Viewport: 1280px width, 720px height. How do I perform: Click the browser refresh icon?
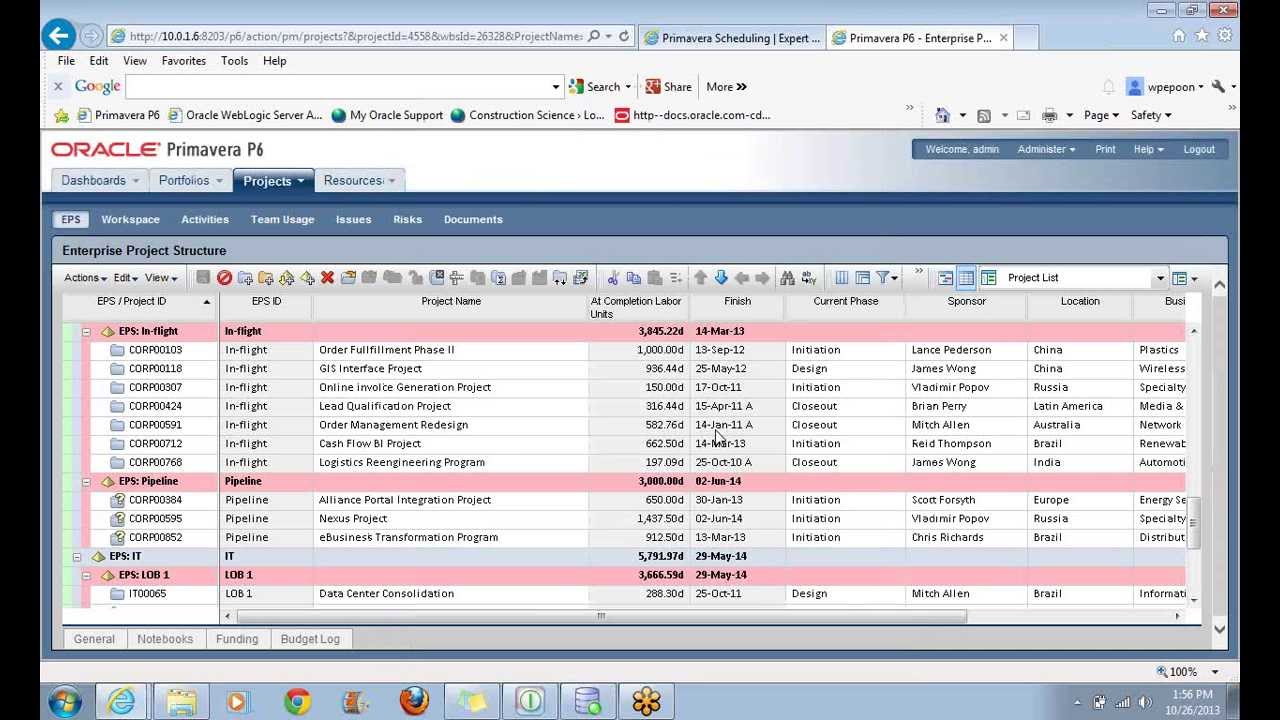[x=624, y=36]
